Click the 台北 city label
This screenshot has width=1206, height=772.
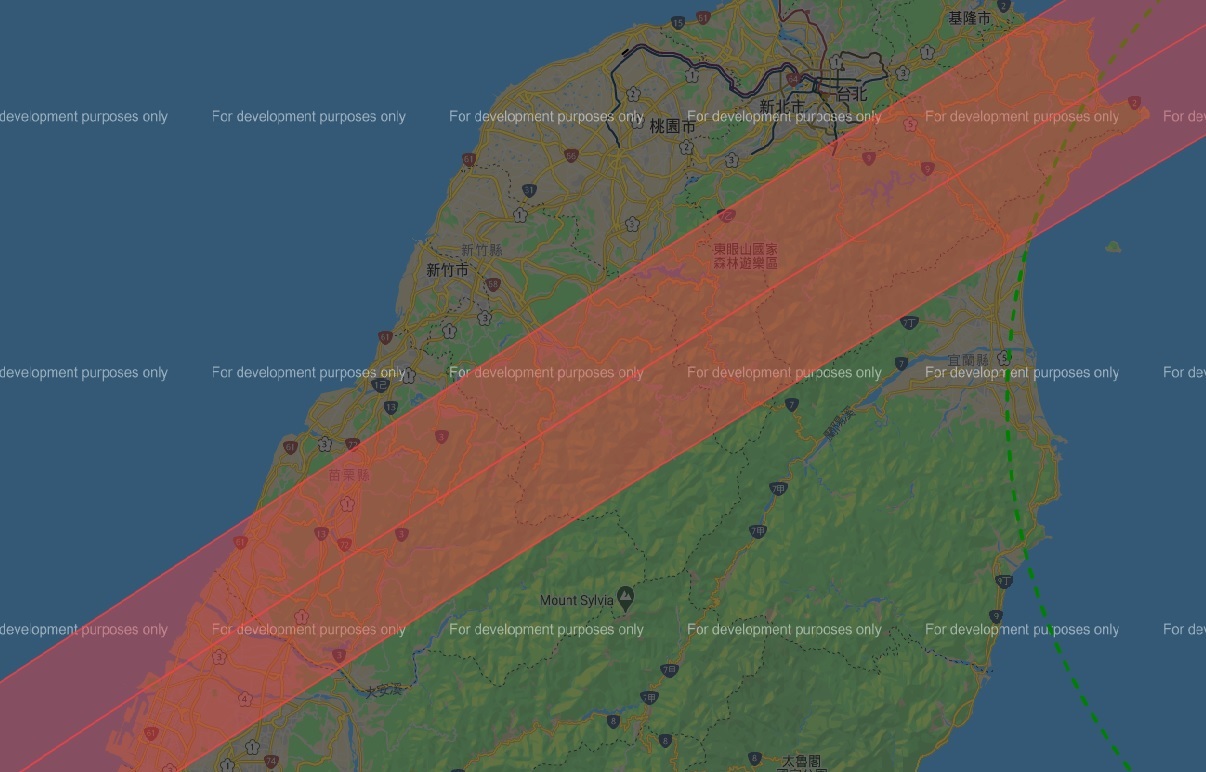pos(851,94)
